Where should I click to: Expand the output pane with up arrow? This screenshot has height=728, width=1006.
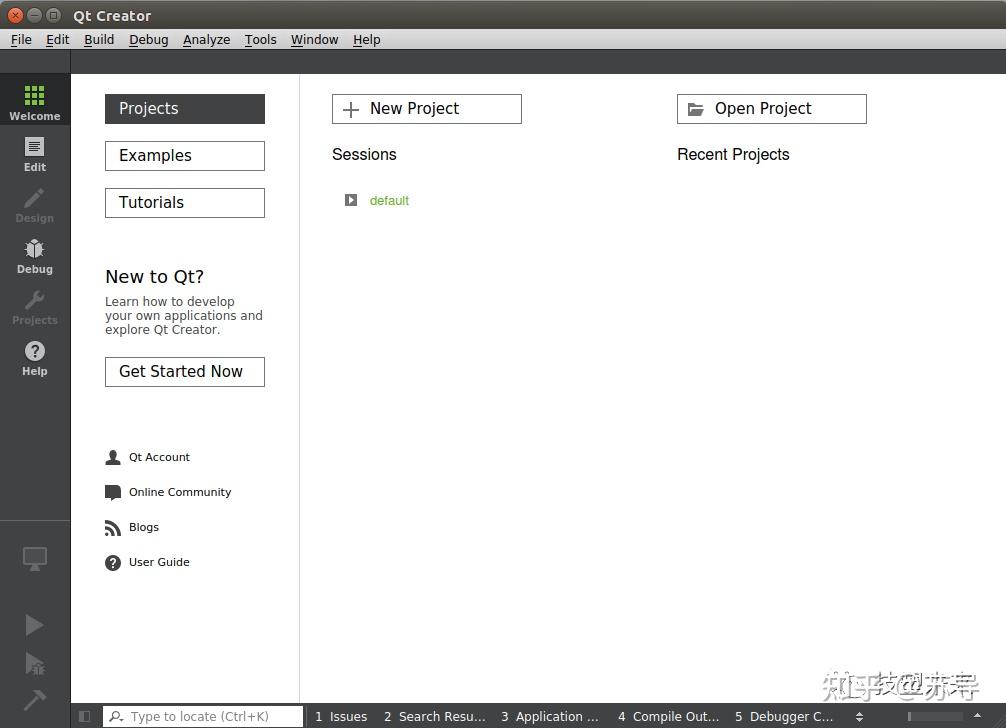click(x=977, y=716)
